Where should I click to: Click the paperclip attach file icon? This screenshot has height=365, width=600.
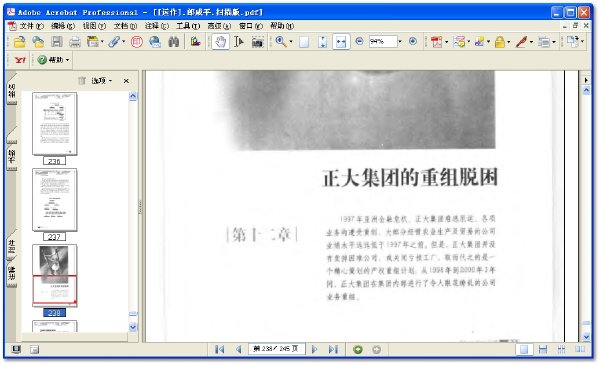tap(114, 42)
